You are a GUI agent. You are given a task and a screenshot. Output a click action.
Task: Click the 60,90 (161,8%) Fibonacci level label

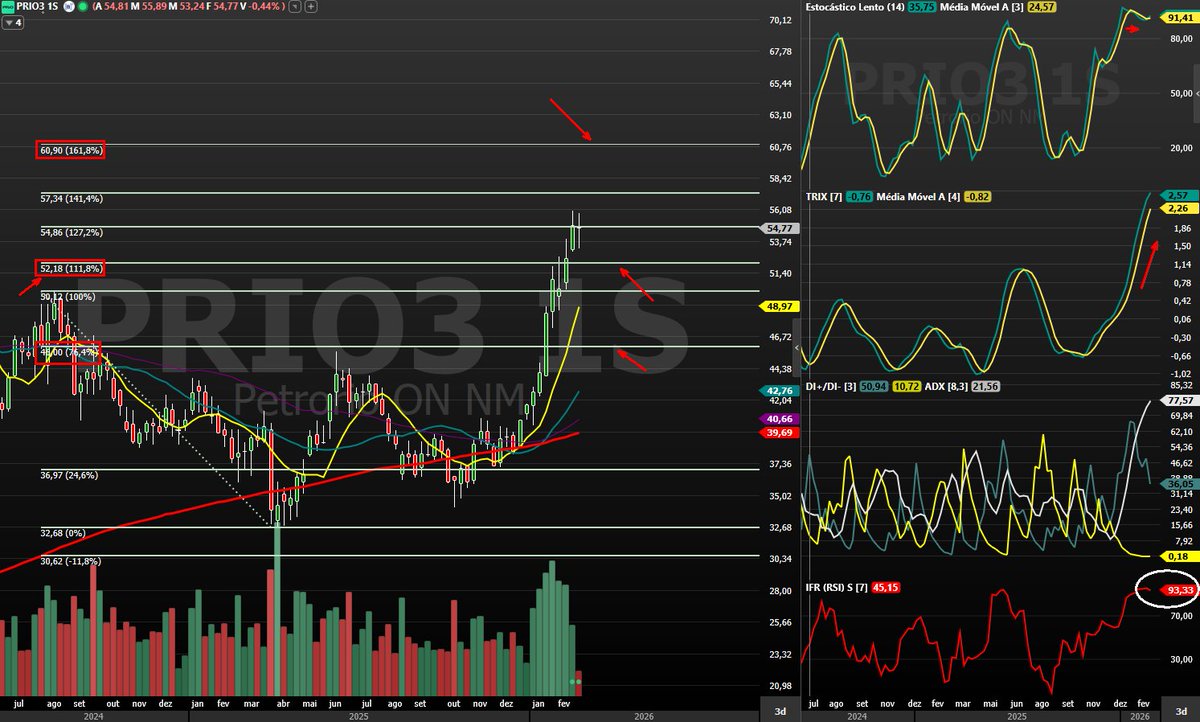click(71, 150)
